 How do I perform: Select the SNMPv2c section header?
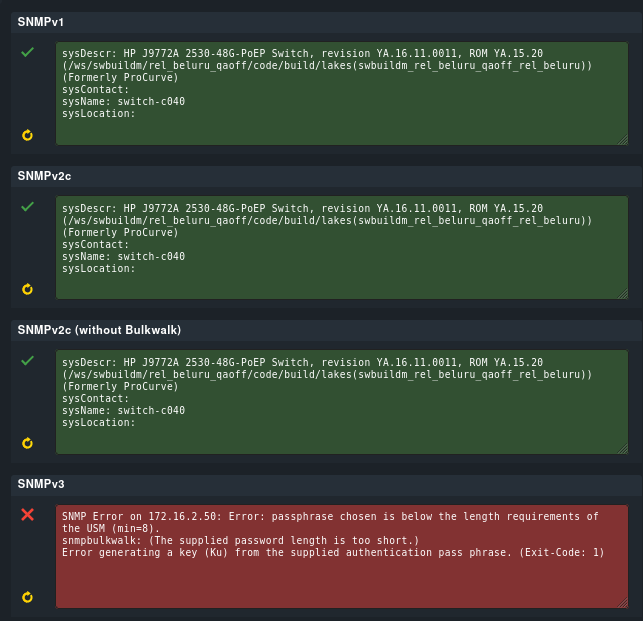pos(45,176)
